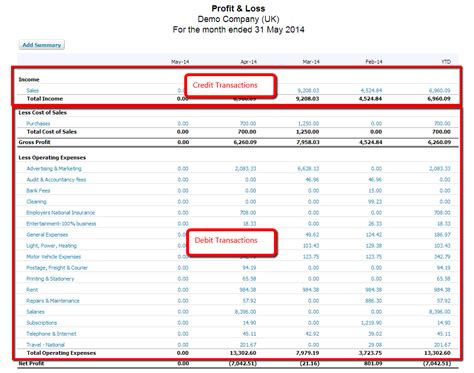Select Total Cost of Sales Apr-14 amount
This screenshot has height=373, width=474.
tap(247, 132)
